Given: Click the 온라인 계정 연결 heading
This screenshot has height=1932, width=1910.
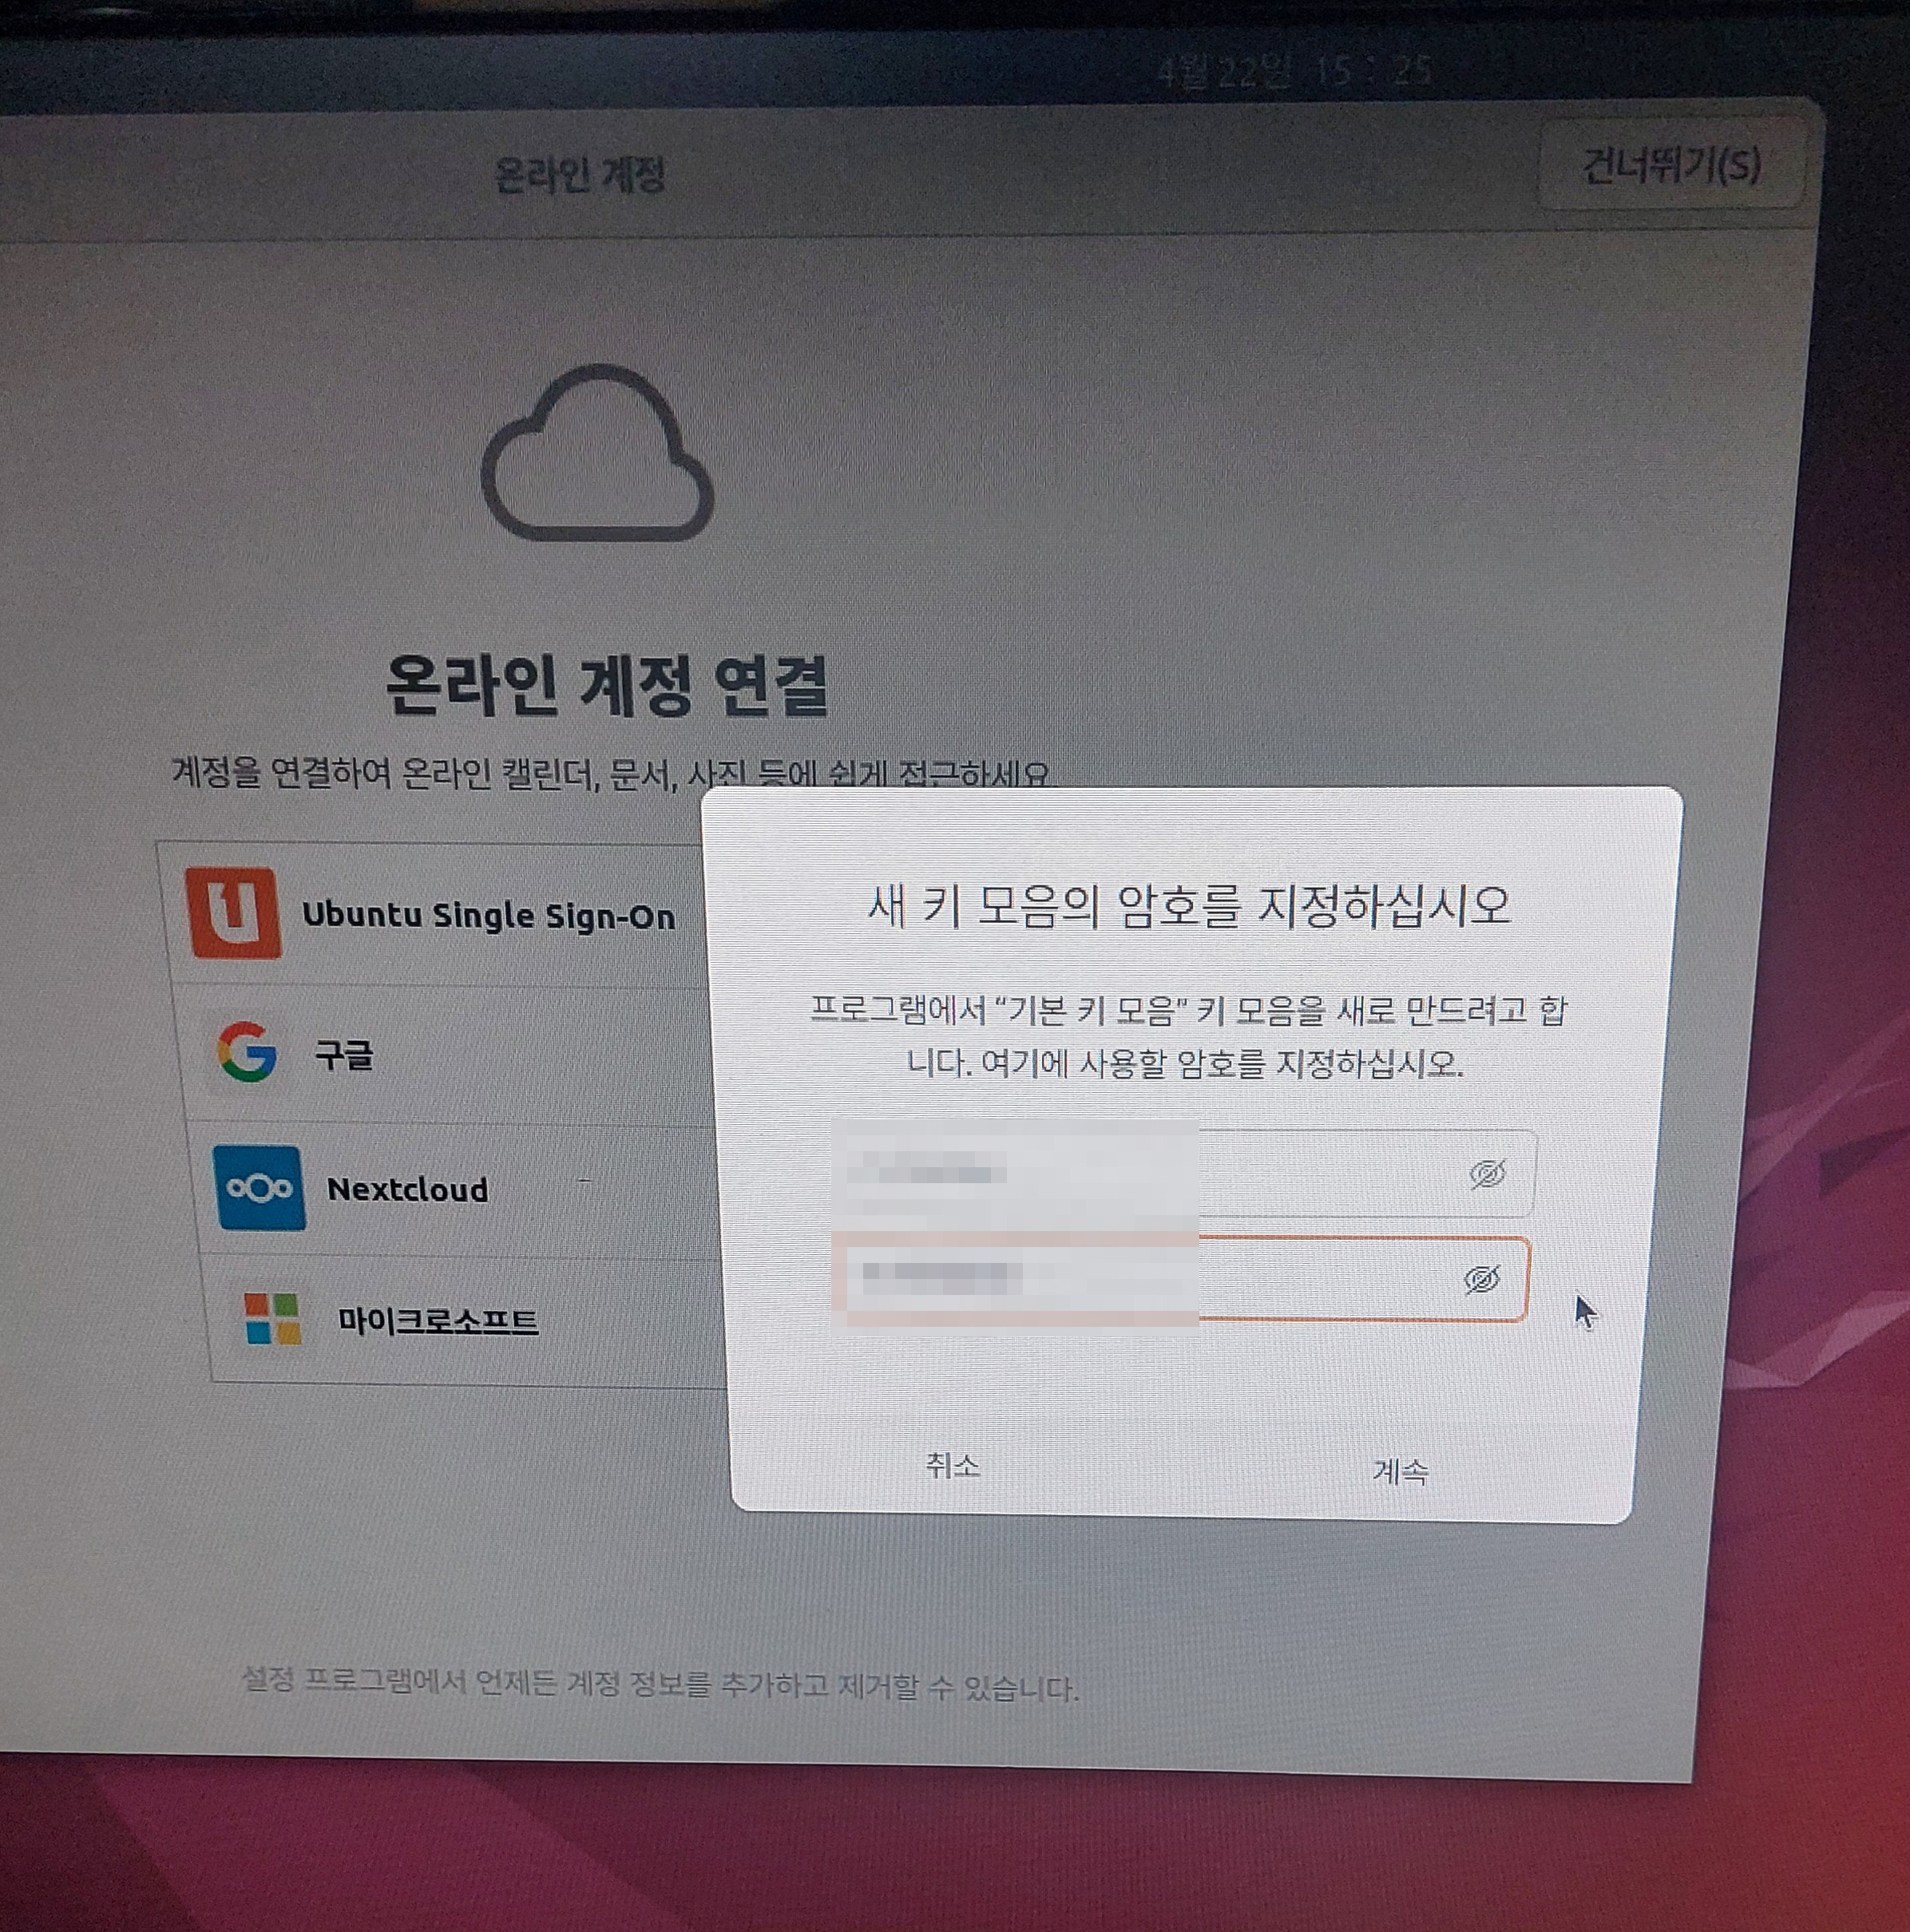Looking at the screenshot, I should (607, 686).
